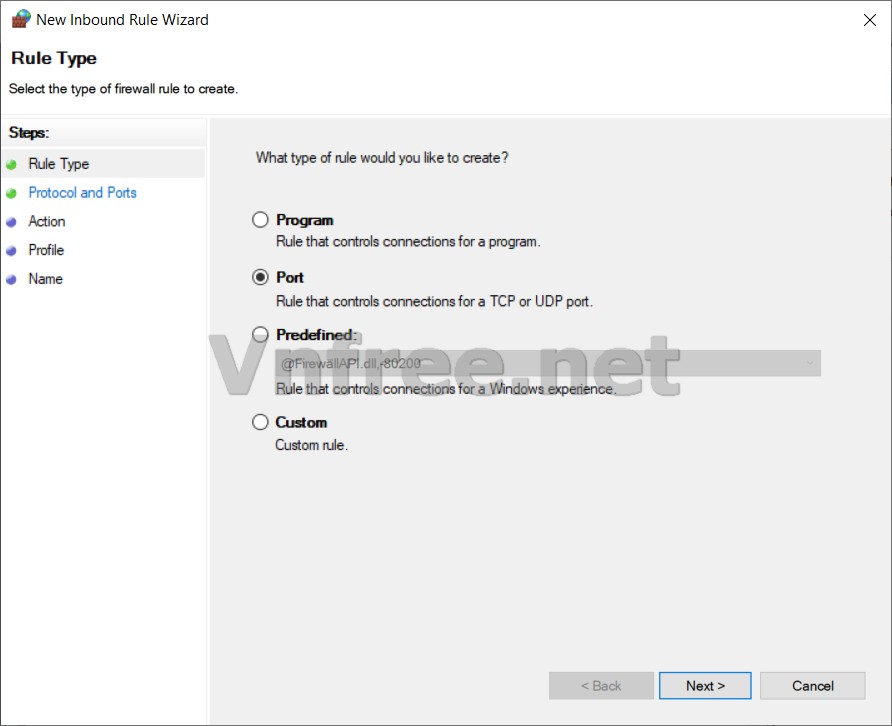Close the wizard window
892x726 pixels.
(869, 20)
